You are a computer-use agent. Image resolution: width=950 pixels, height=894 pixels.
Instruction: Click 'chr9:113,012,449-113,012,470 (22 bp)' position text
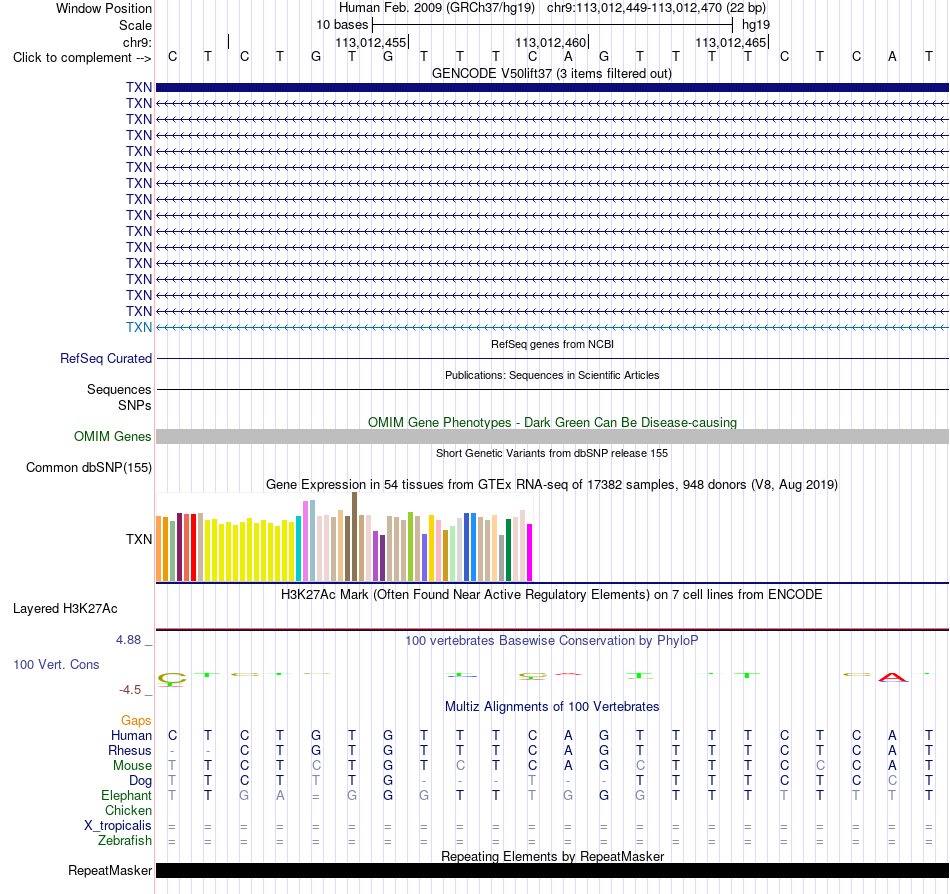coord(656,8)
